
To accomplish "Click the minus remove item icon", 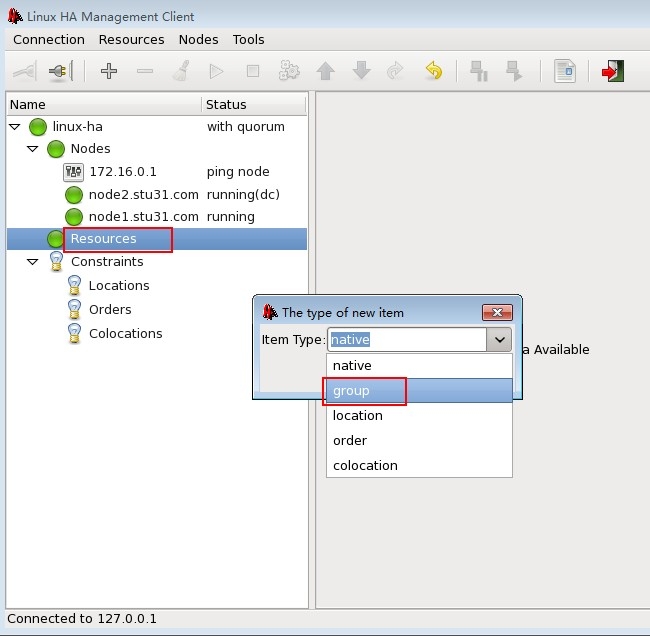I will (x=145, y=71).
